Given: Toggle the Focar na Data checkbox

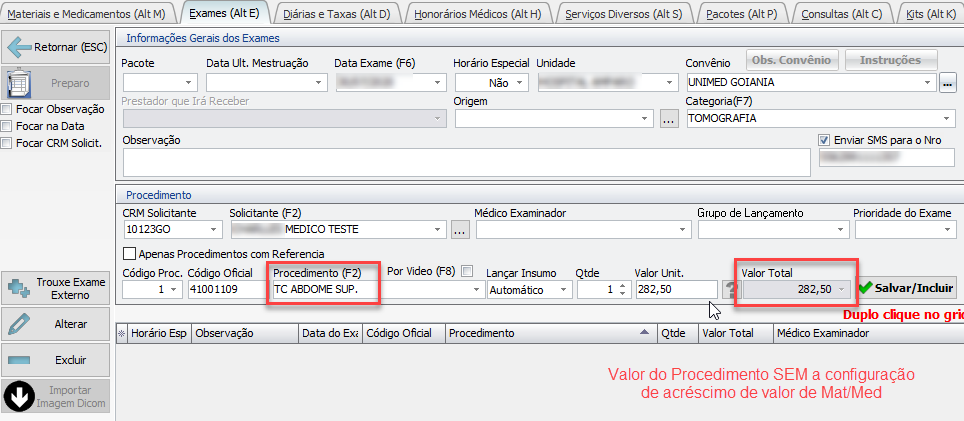Looking at the screenshot, I should pos(8,126).
